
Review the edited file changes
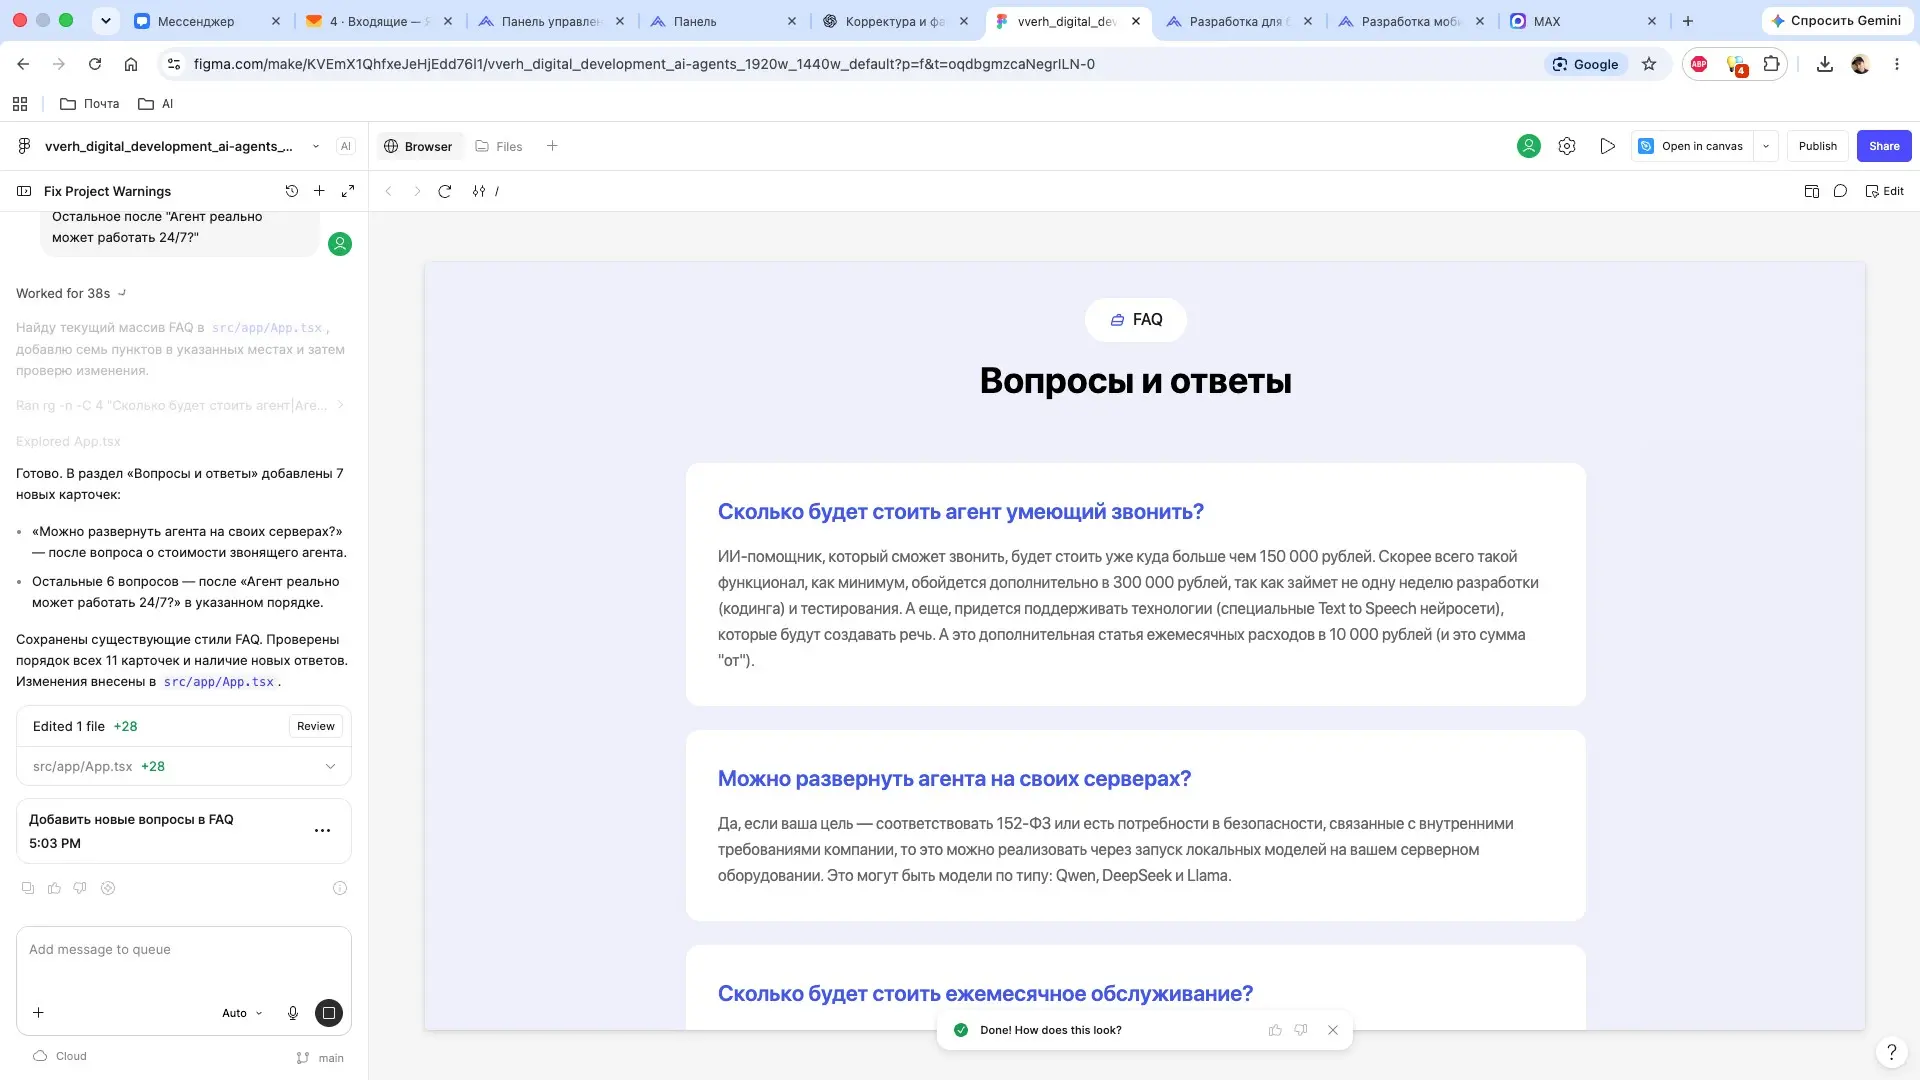[315, 726]
